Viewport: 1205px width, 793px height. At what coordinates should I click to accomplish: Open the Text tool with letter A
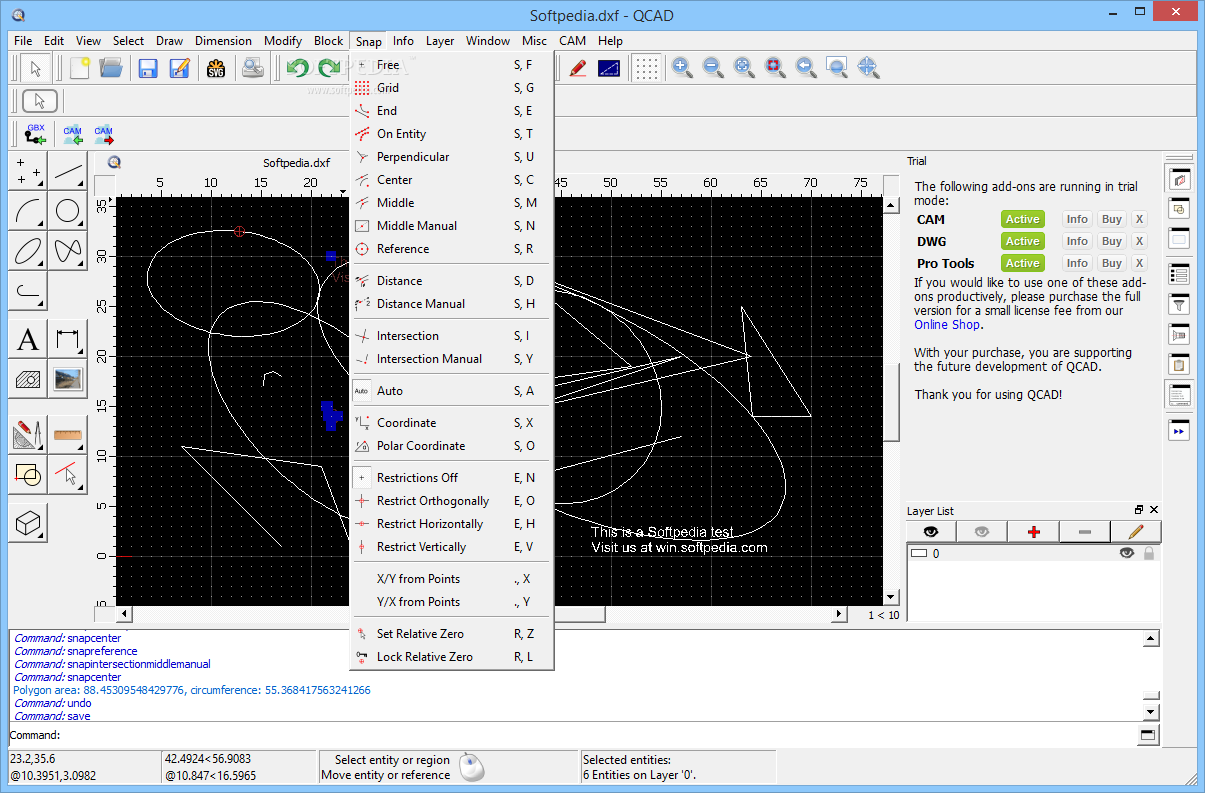[28, 341]
